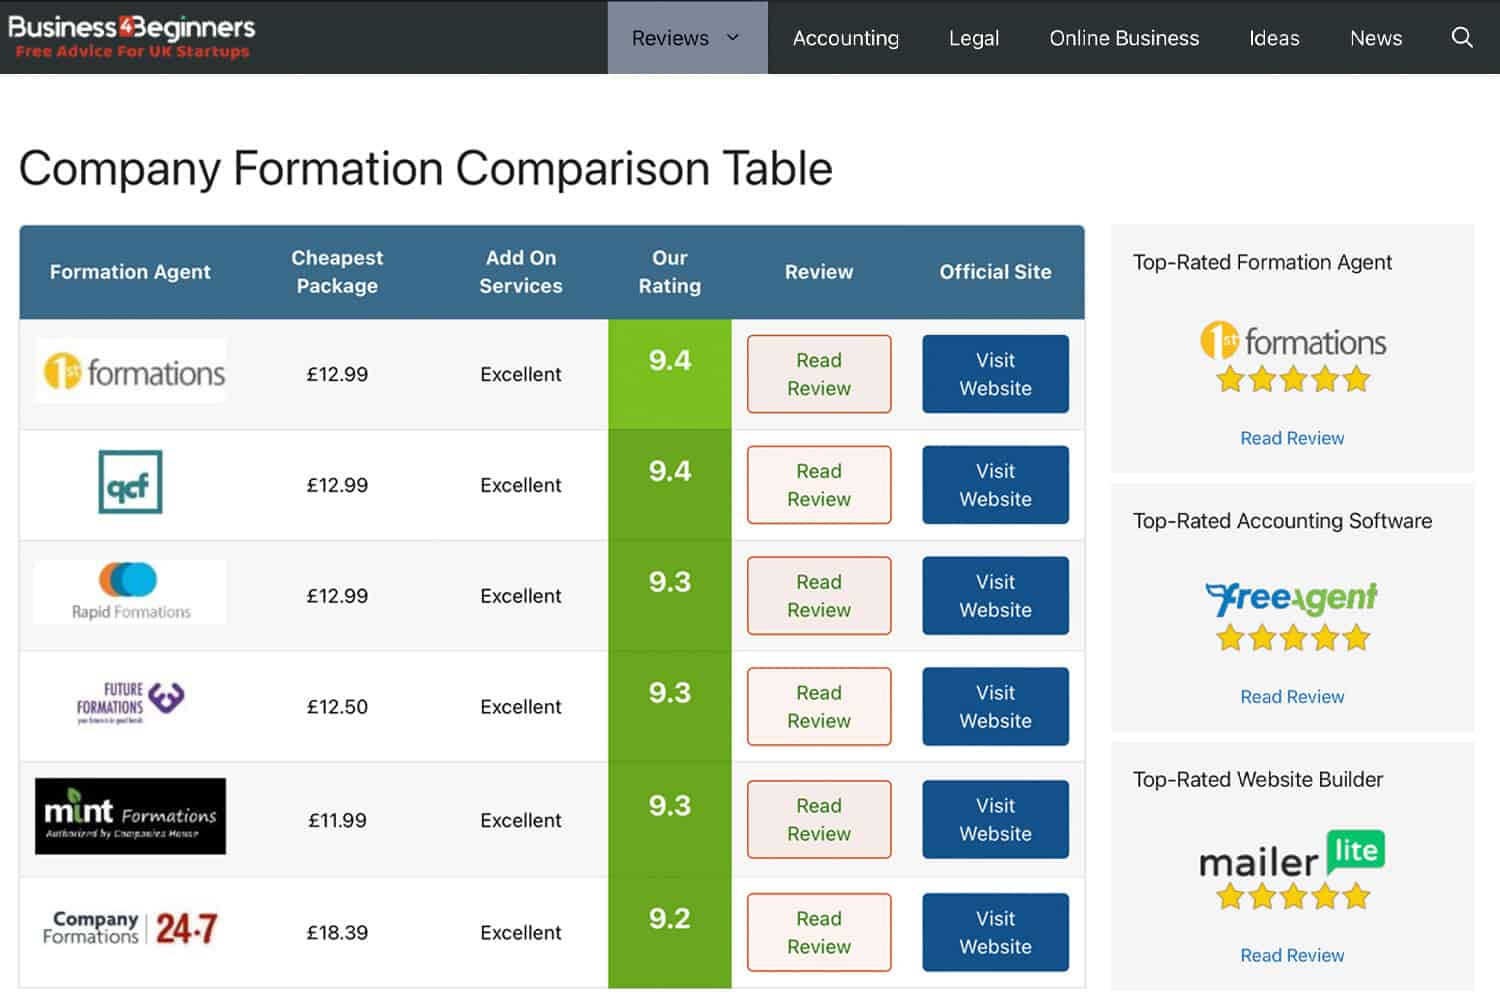Read Review for the qcf row
This screenshot has width=1500, height=1000.
click(x=819, y=485)
